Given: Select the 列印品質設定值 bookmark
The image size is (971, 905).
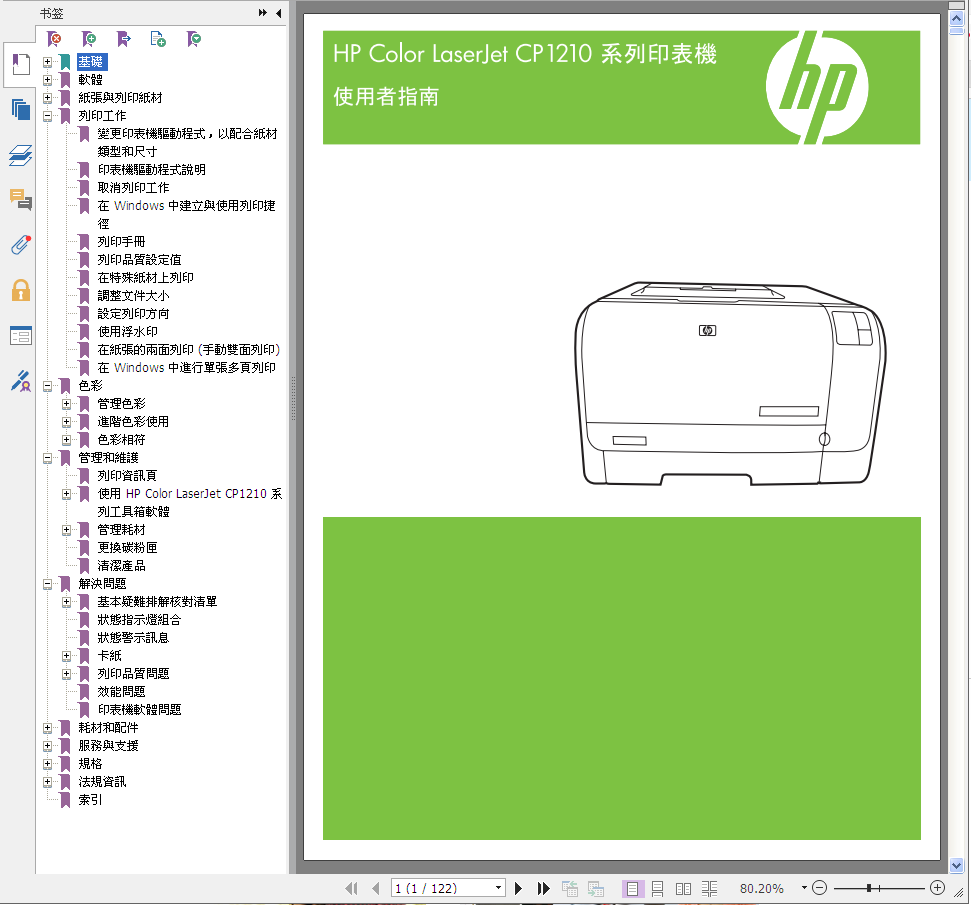Looking at the screenshot, I should [139, 260].
